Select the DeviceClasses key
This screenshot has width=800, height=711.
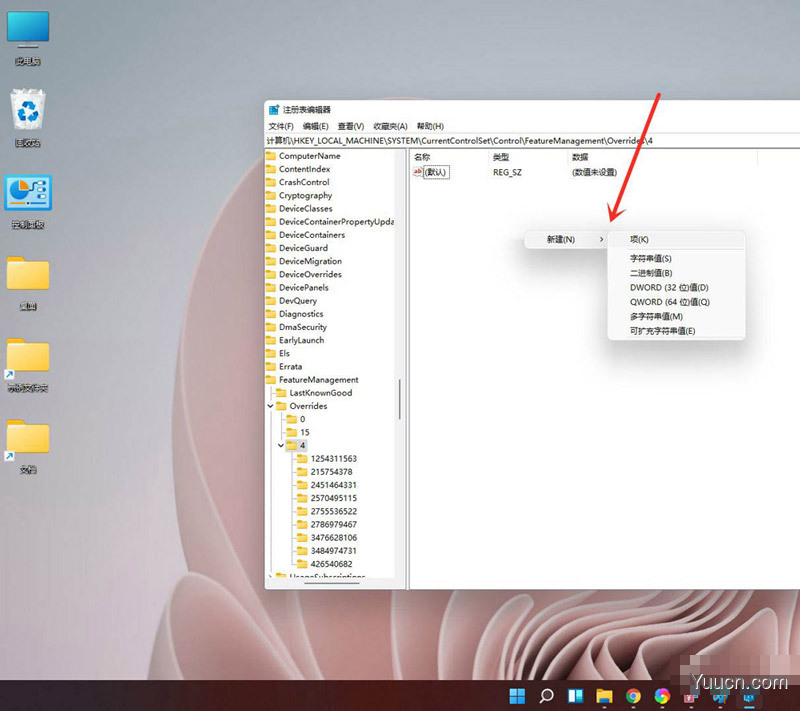(306, 209)
